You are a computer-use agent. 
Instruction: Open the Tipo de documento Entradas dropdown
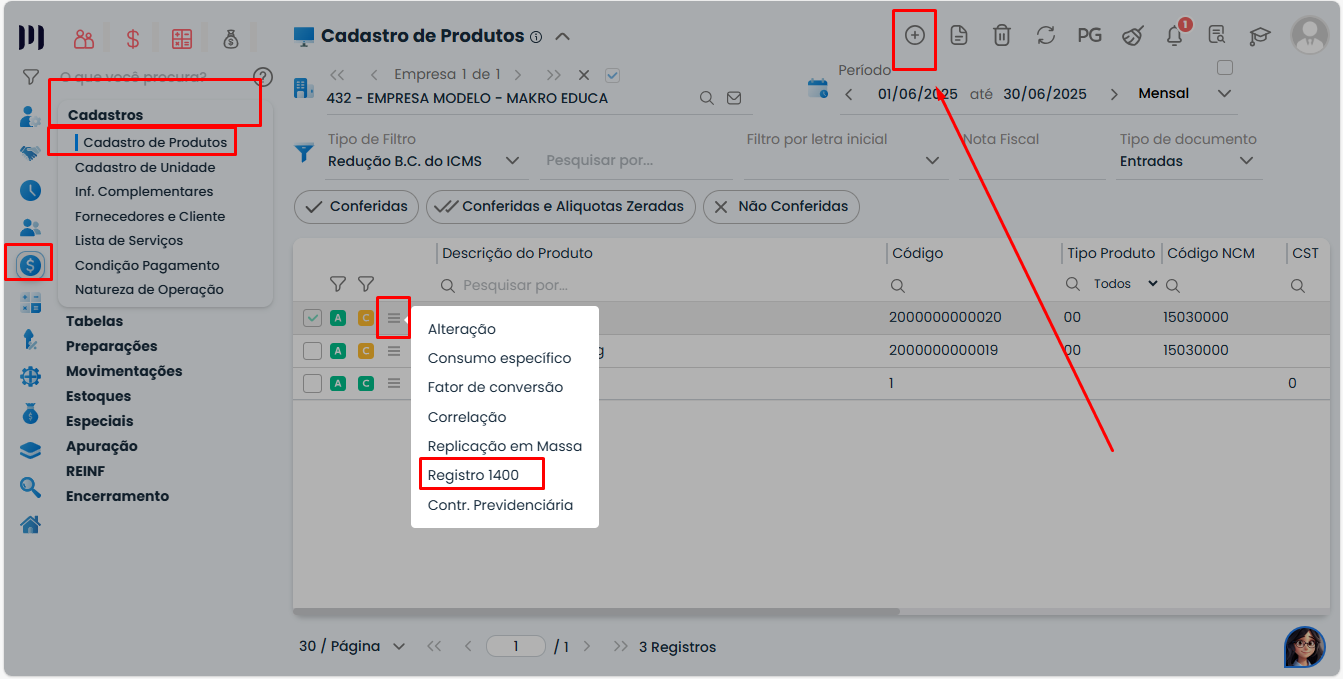[1188, 161]
